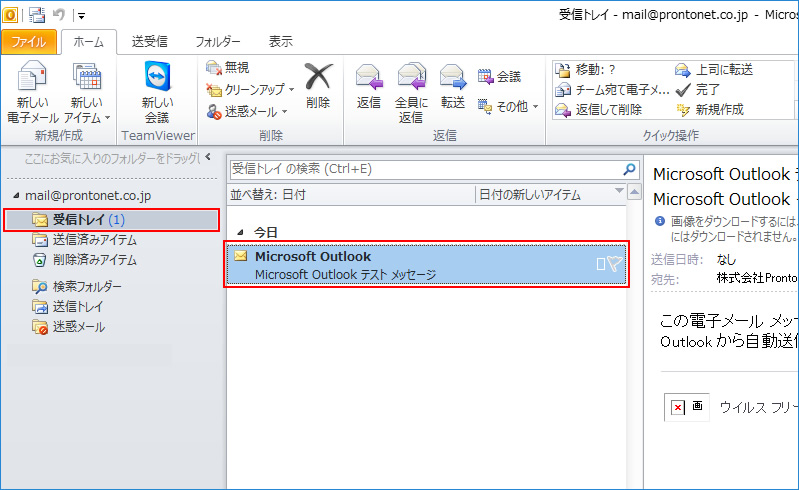Click the magnifier search icon
Screen dimensions: 799x490
[x=629, y=169]
